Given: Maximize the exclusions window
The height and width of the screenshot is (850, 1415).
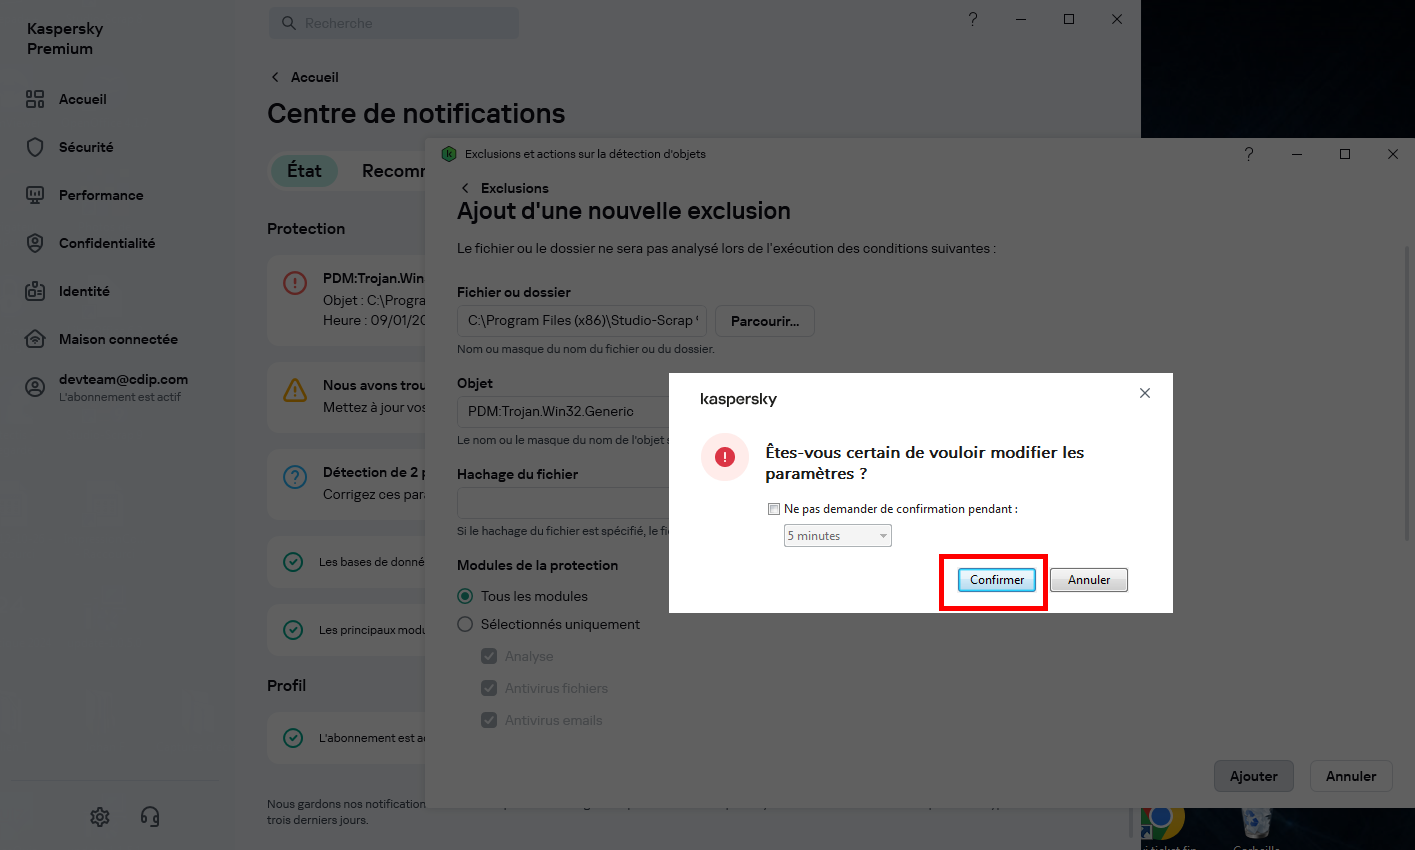Looking at the screenshot, I should point(1345,154).
